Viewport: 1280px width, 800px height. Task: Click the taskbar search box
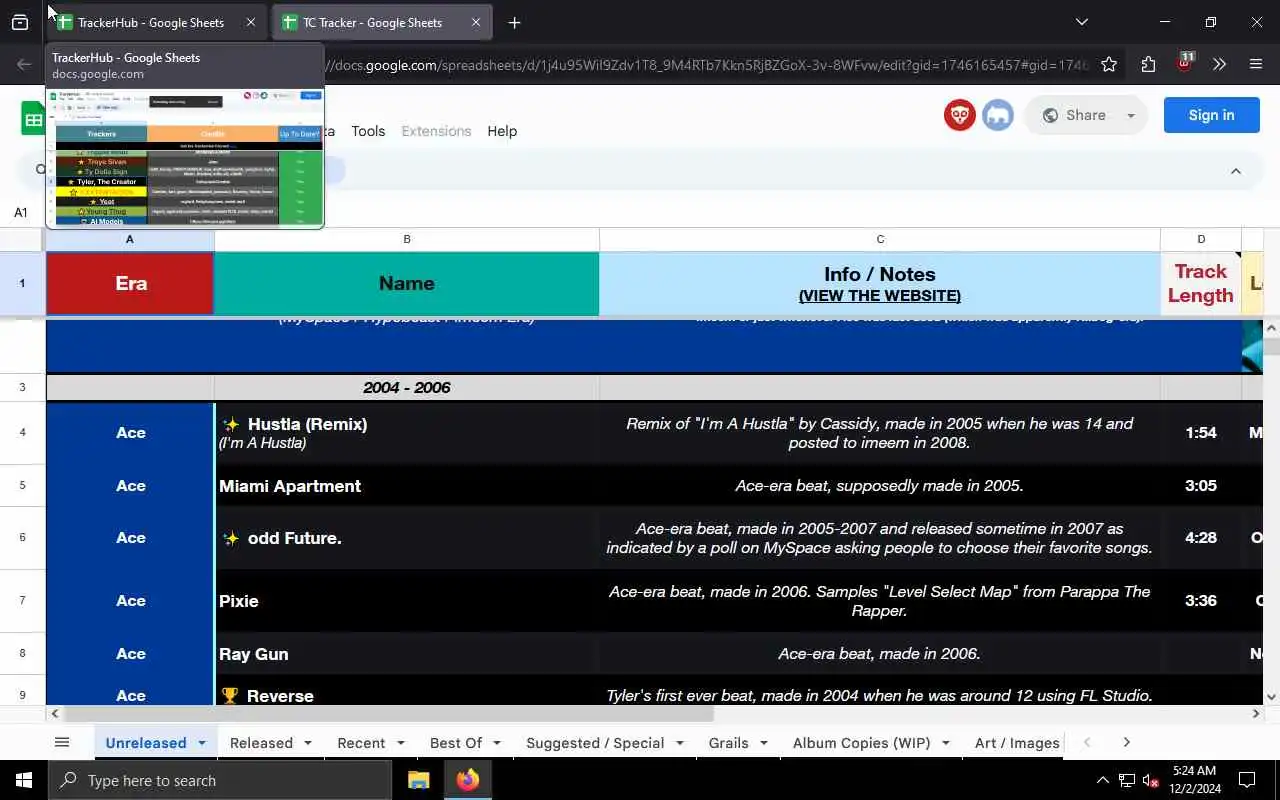tap(220, 780)
